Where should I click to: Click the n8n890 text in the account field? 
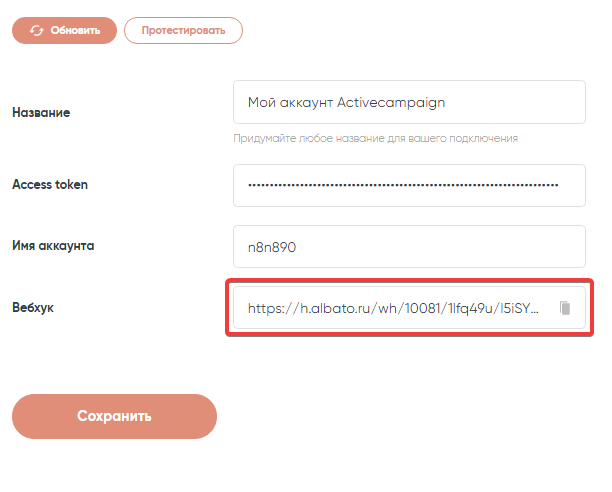272,247
